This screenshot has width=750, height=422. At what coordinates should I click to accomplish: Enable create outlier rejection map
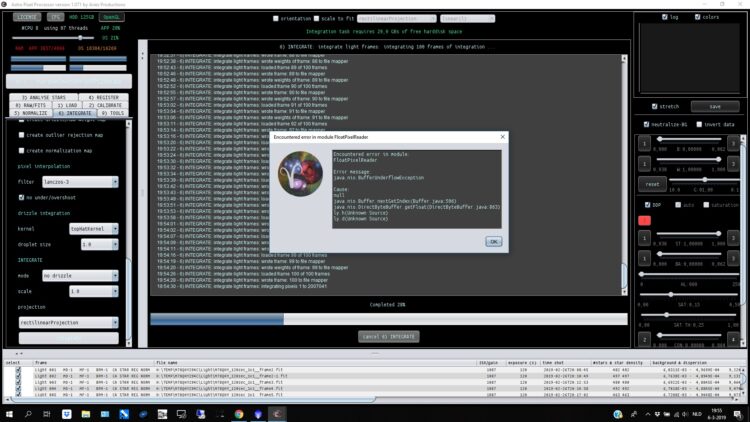click(22, 135)
